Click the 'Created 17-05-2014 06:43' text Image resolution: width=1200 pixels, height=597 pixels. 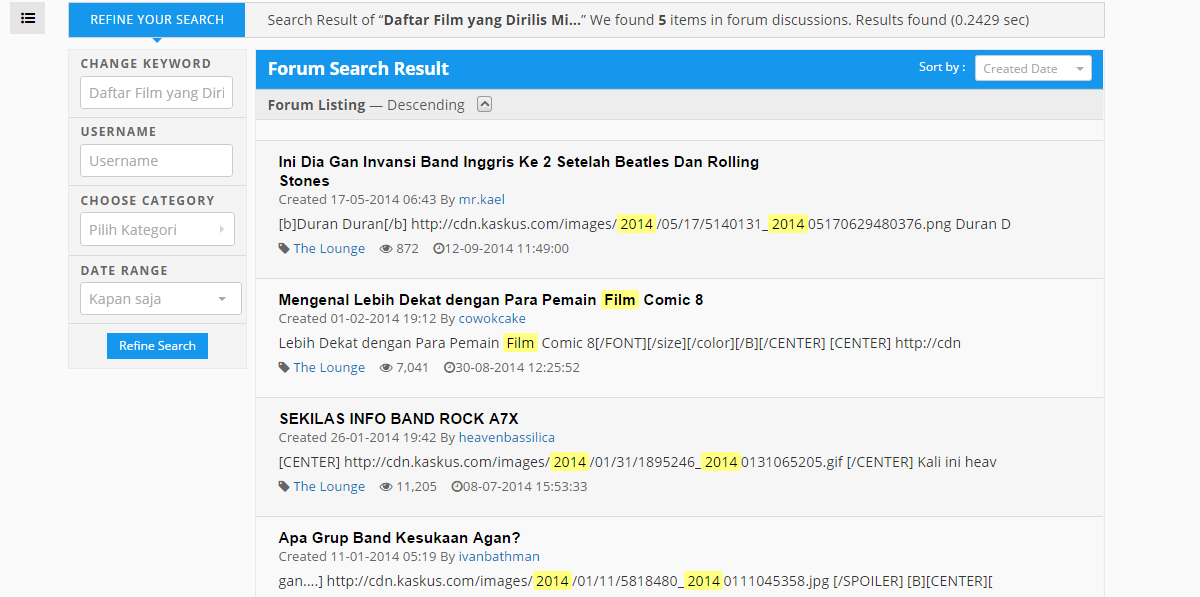coord(357,199)
